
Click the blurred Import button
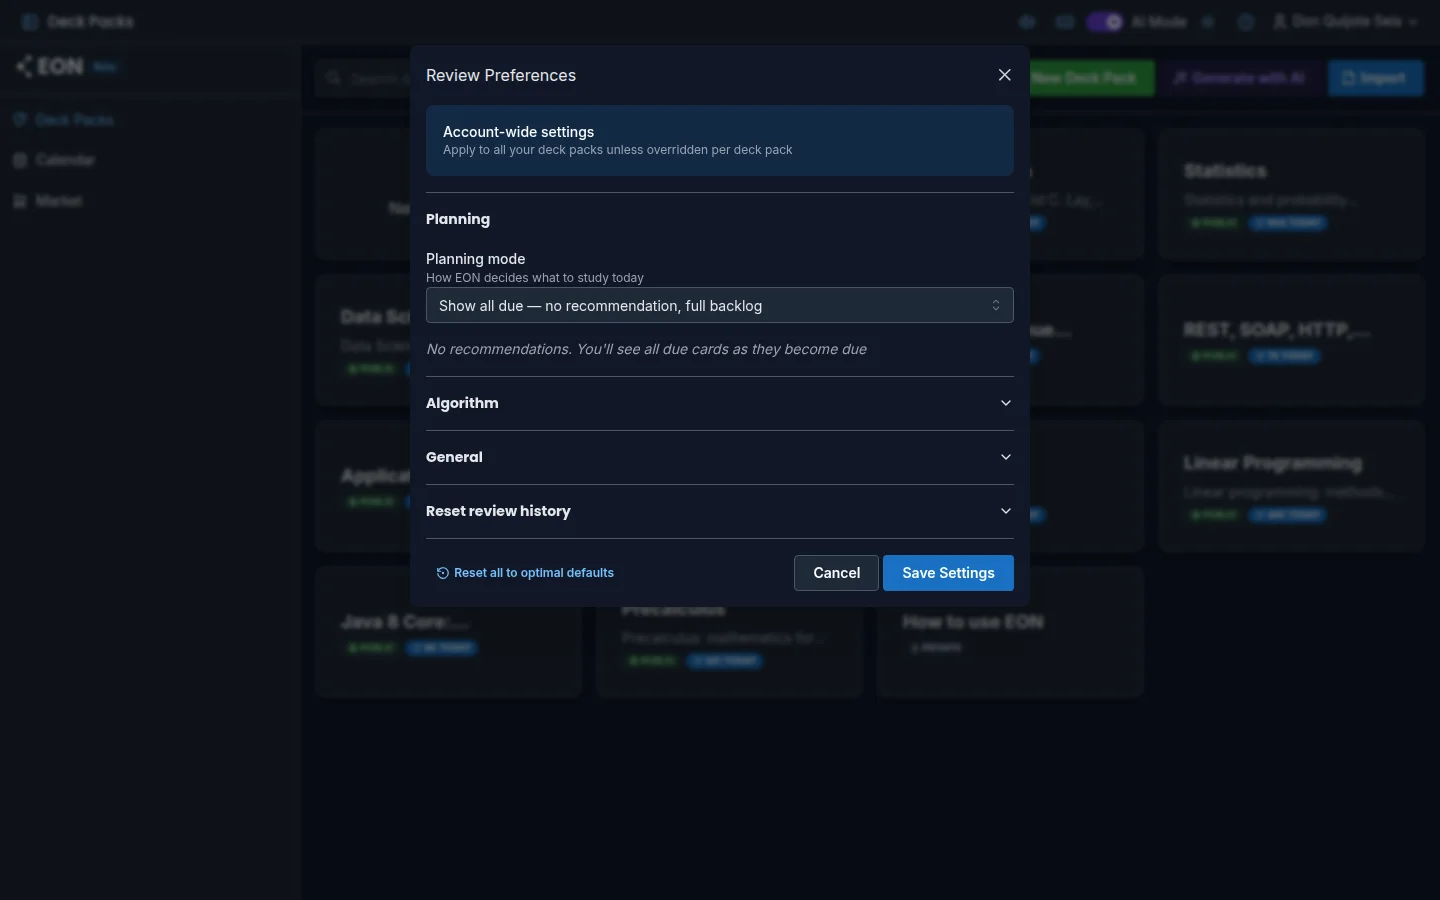pyautogui.click(x=1376, y=78)
